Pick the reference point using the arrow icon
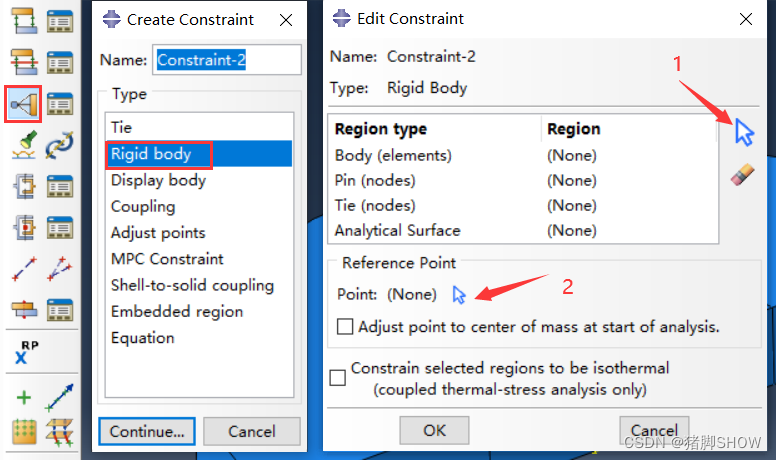Image resolution: width=776 pixels, height=460 pixels. [459, 294]
